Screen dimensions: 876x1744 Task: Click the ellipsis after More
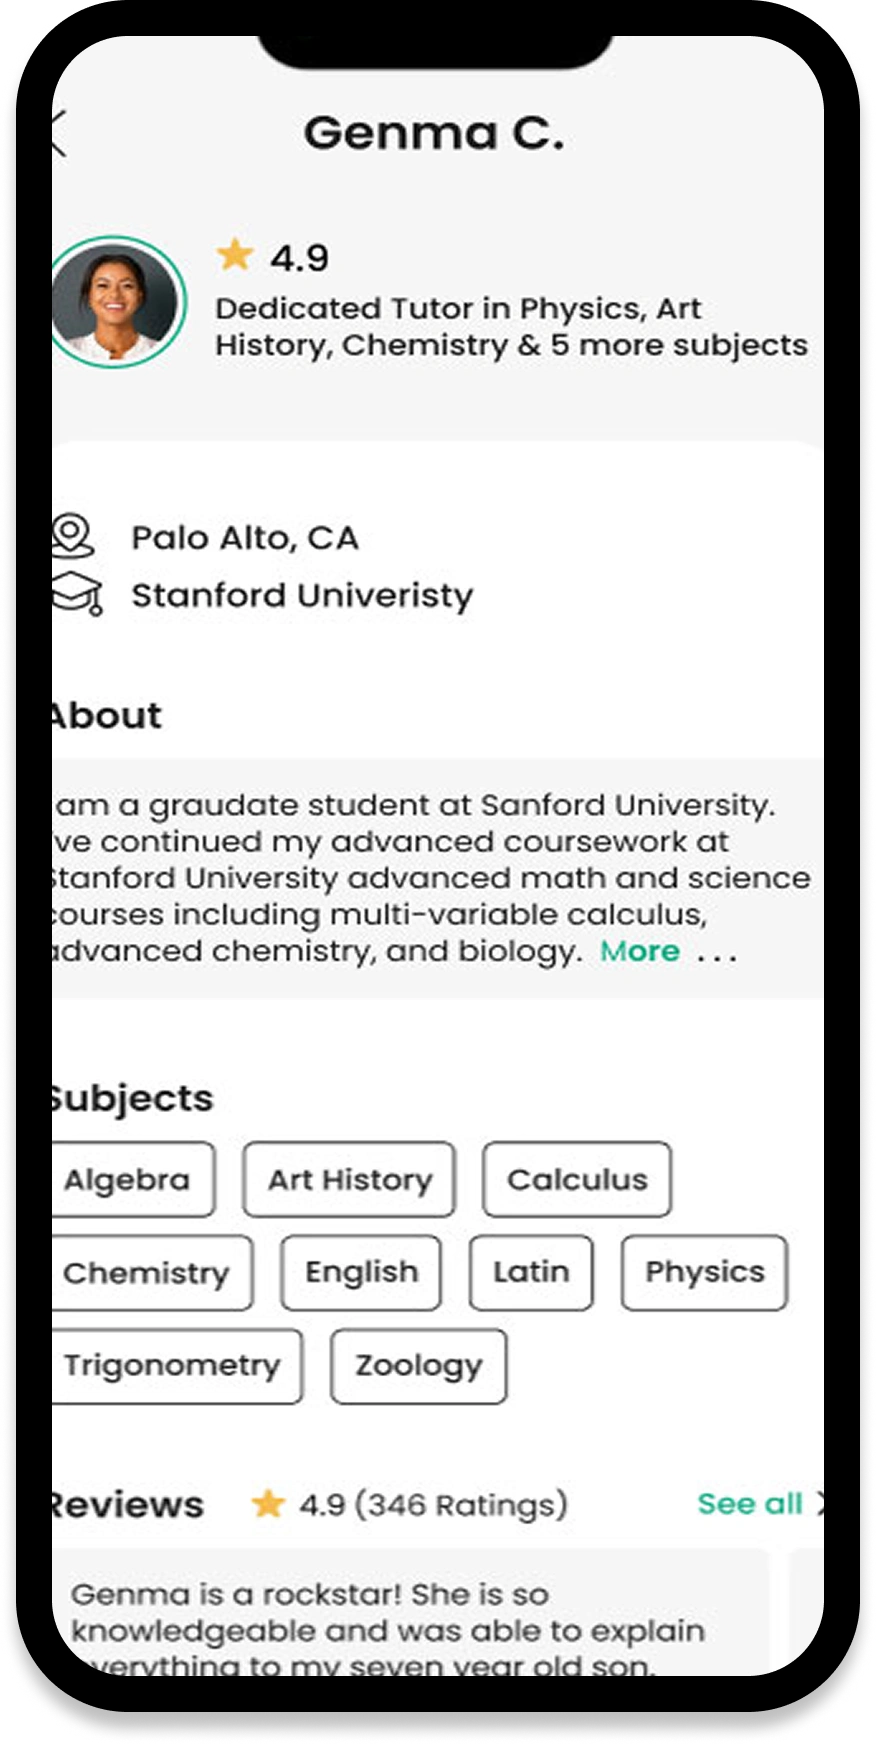click(717, 953)
